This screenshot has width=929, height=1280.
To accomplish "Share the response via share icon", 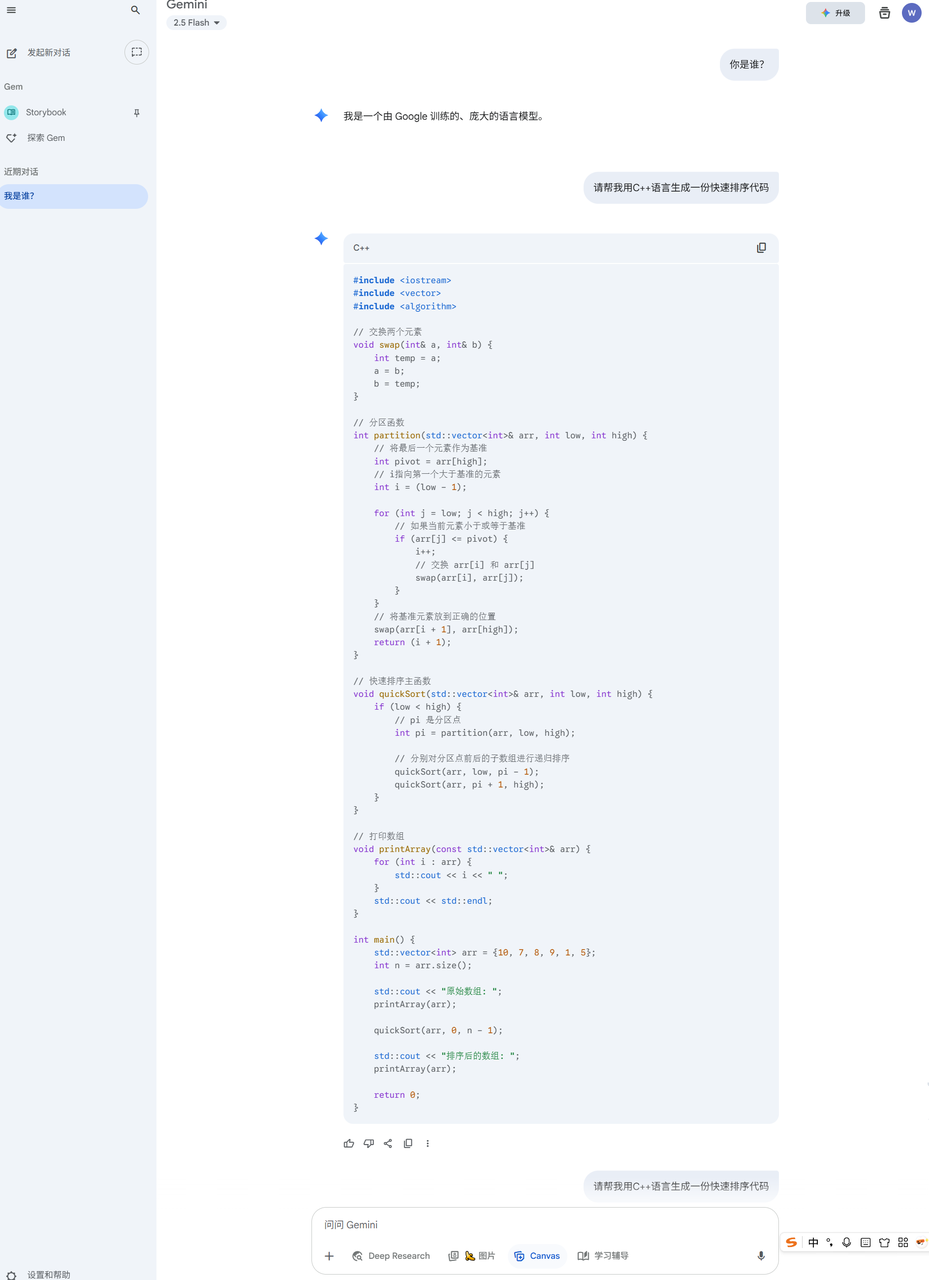I will point(388,1143).
